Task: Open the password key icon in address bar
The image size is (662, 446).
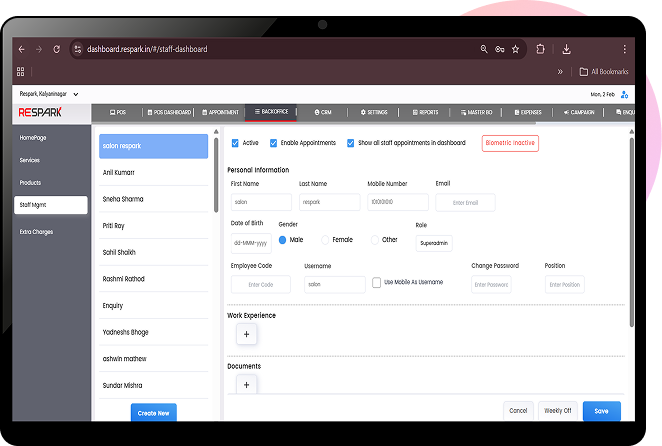Action: click(499, 49)
